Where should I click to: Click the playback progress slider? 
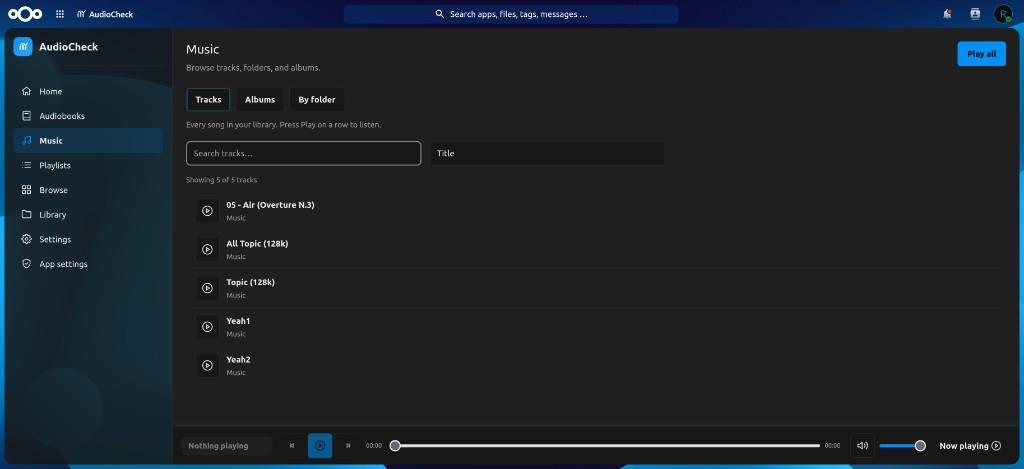(607, 445)
